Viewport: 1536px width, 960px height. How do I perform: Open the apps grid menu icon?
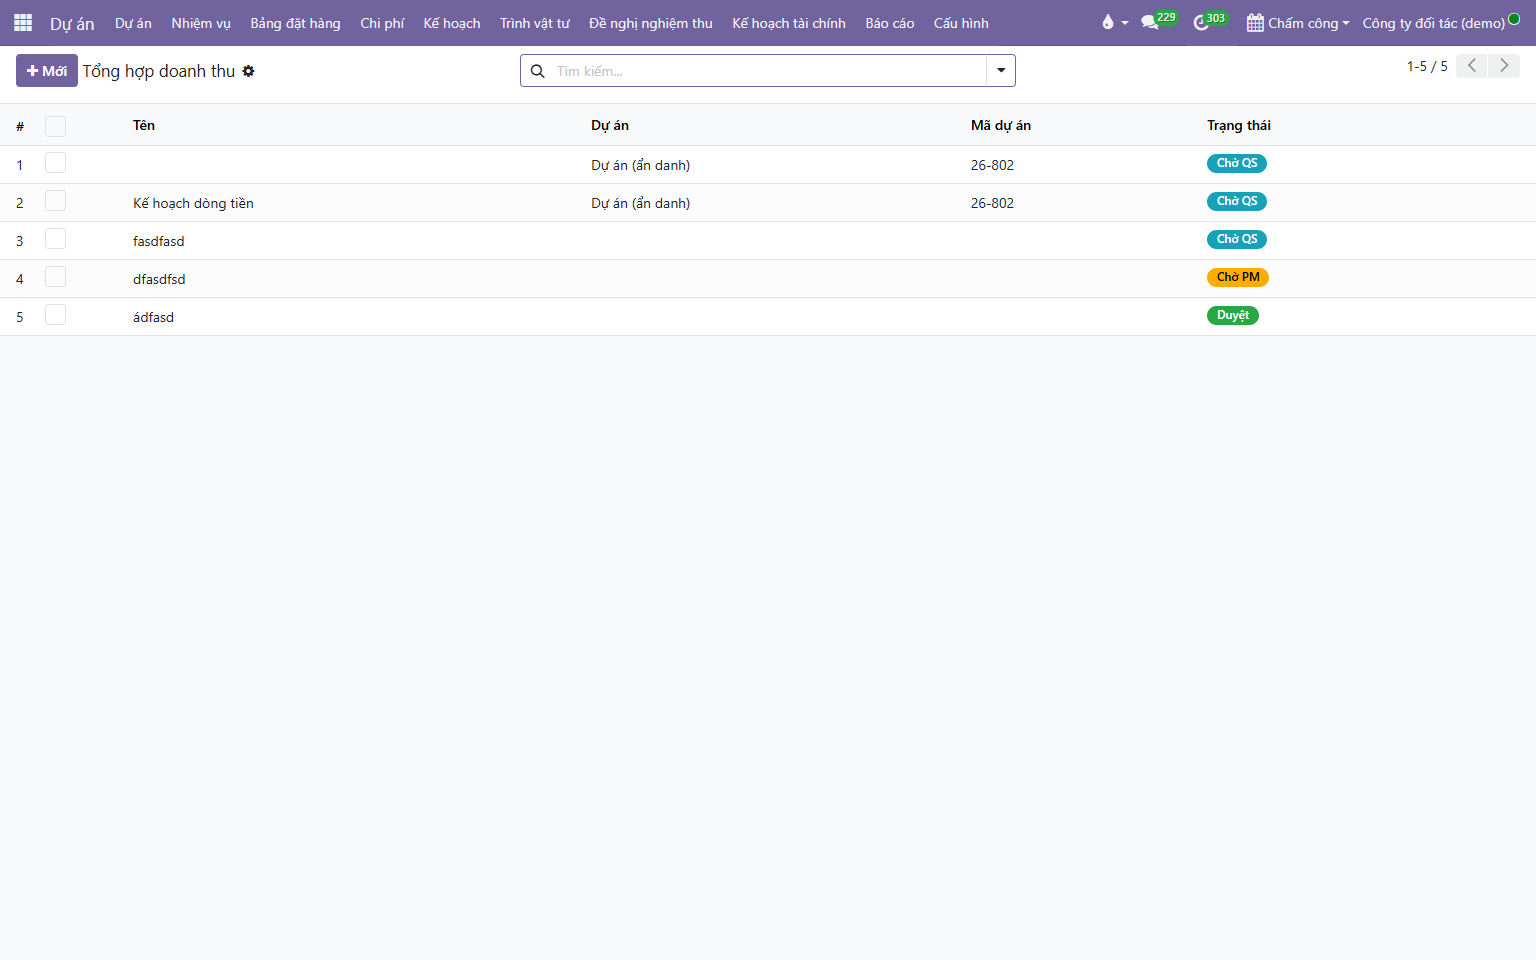pyautogui.click(x=23, y=23)
